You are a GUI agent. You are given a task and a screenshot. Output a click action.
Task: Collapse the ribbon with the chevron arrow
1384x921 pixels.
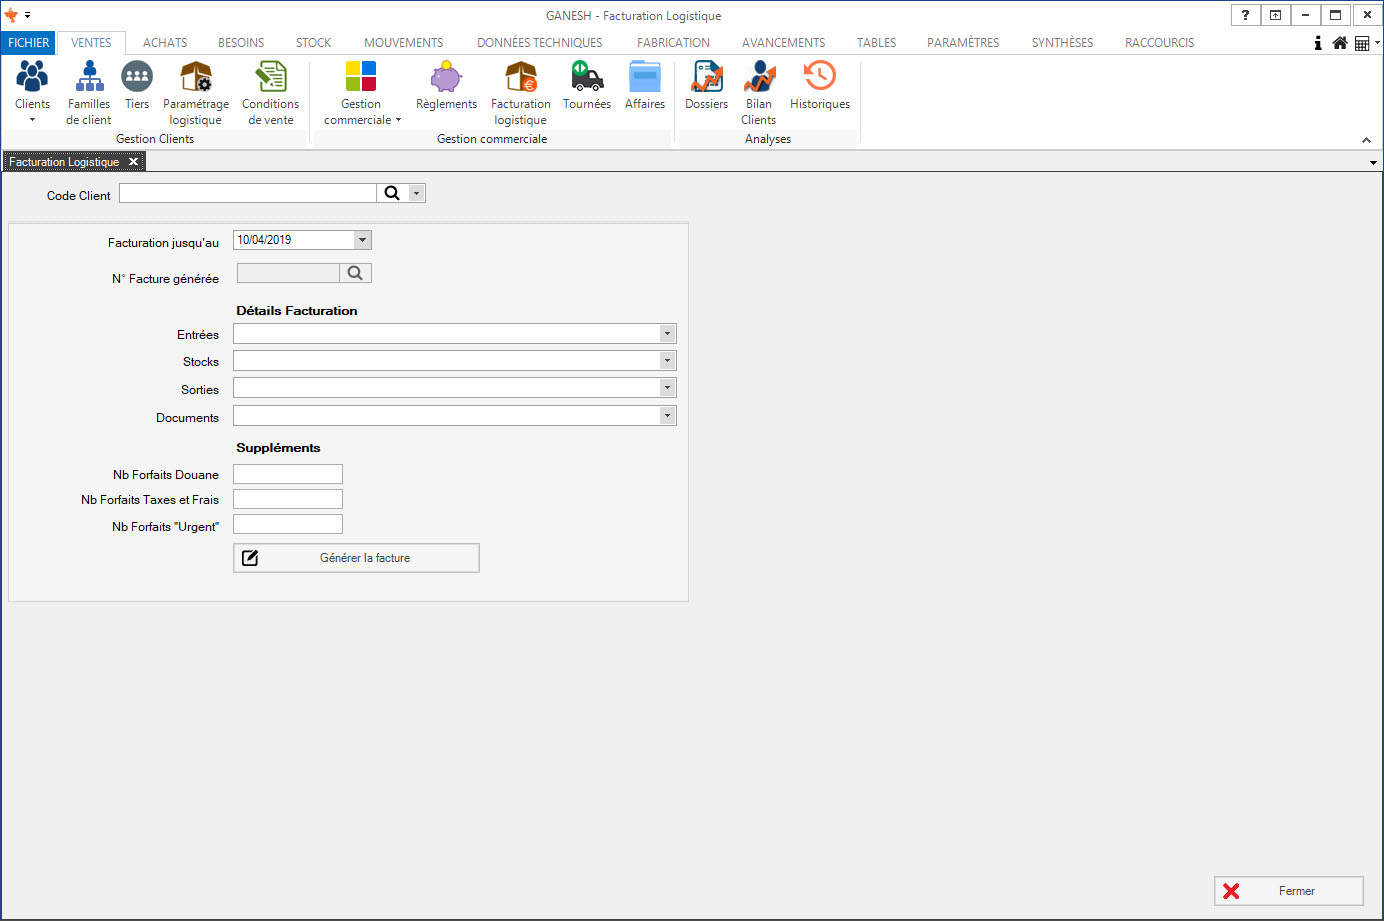1366,140
